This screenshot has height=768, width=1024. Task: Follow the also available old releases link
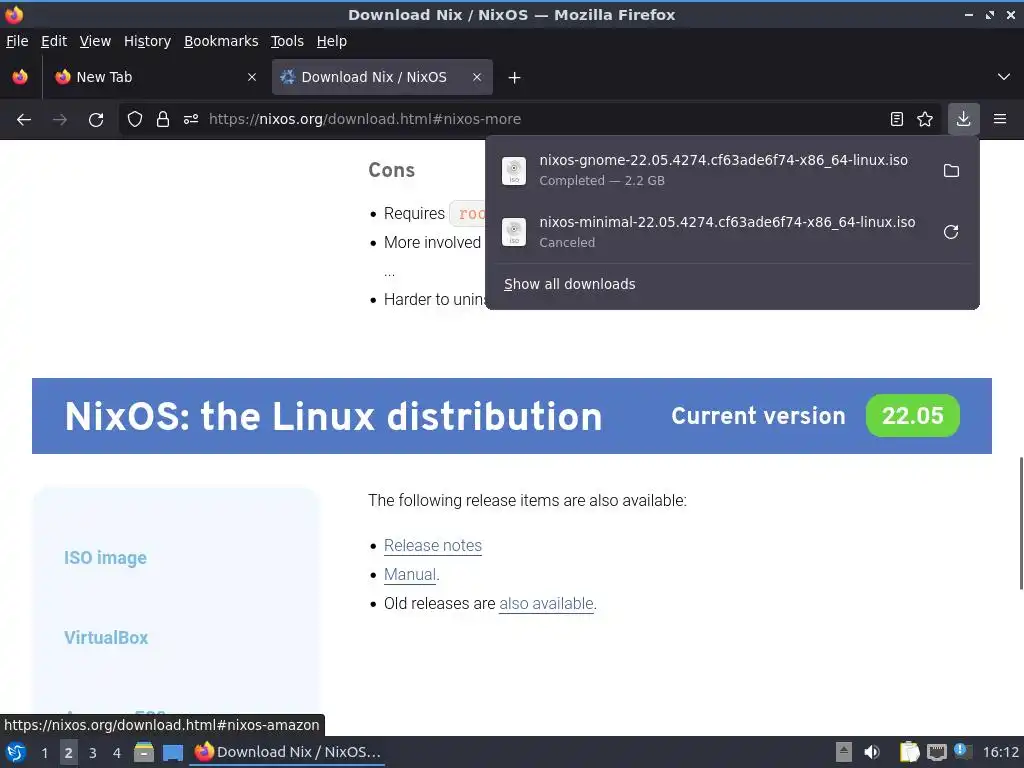point(546,603)
